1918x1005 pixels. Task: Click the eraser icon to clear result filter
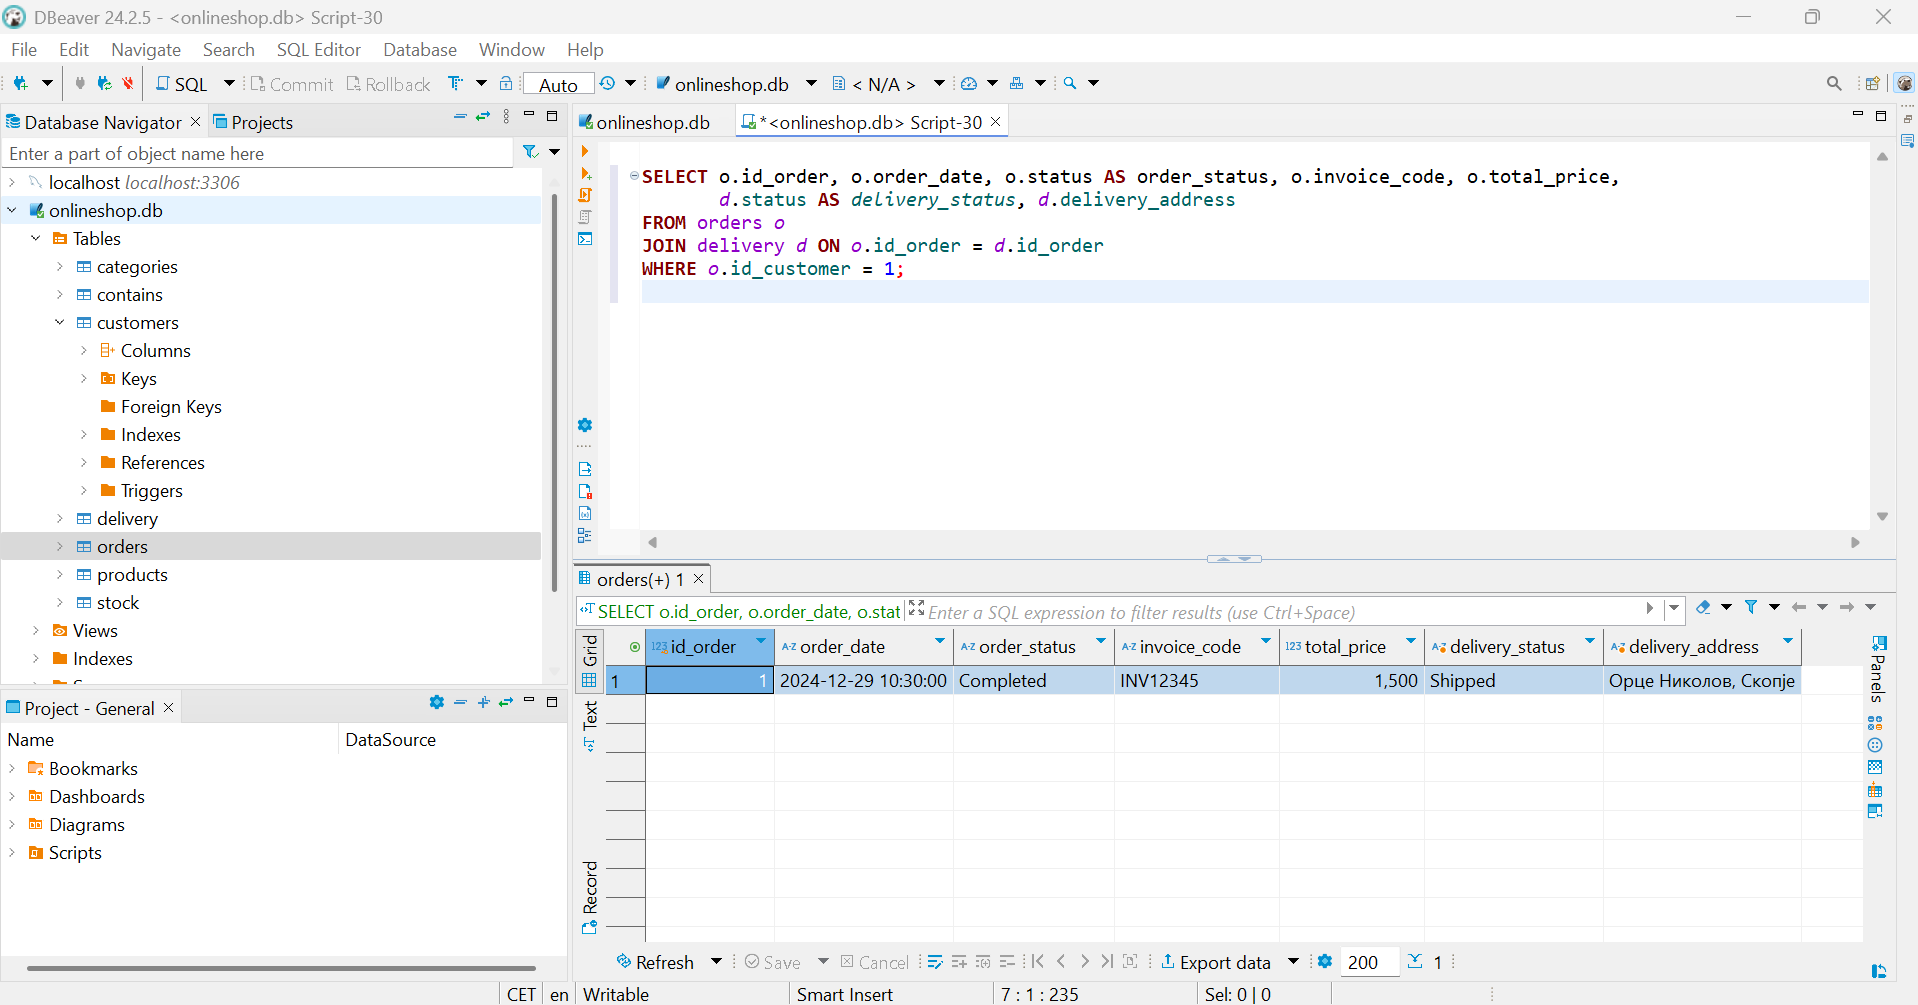1703,607
